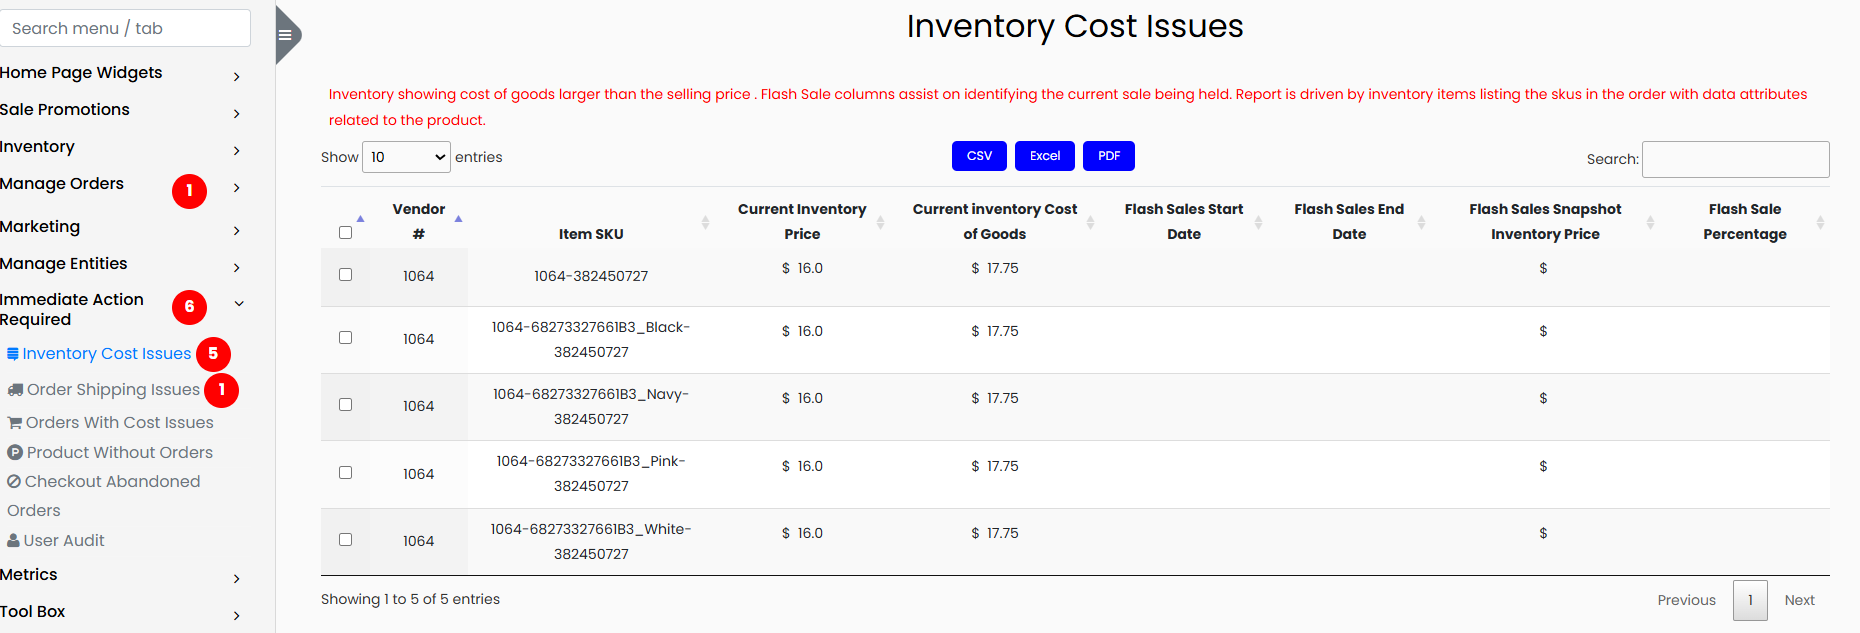Go to the Next page of results
The width and height of the screenshot is (1860, 633).
pos(1799,600)
